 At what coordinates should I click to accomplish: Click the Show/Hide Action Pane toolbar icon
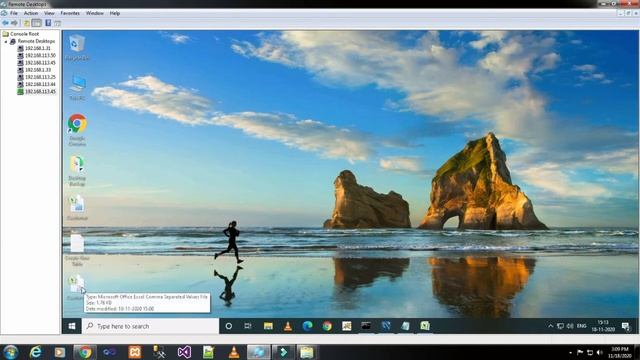coord(58,23)
